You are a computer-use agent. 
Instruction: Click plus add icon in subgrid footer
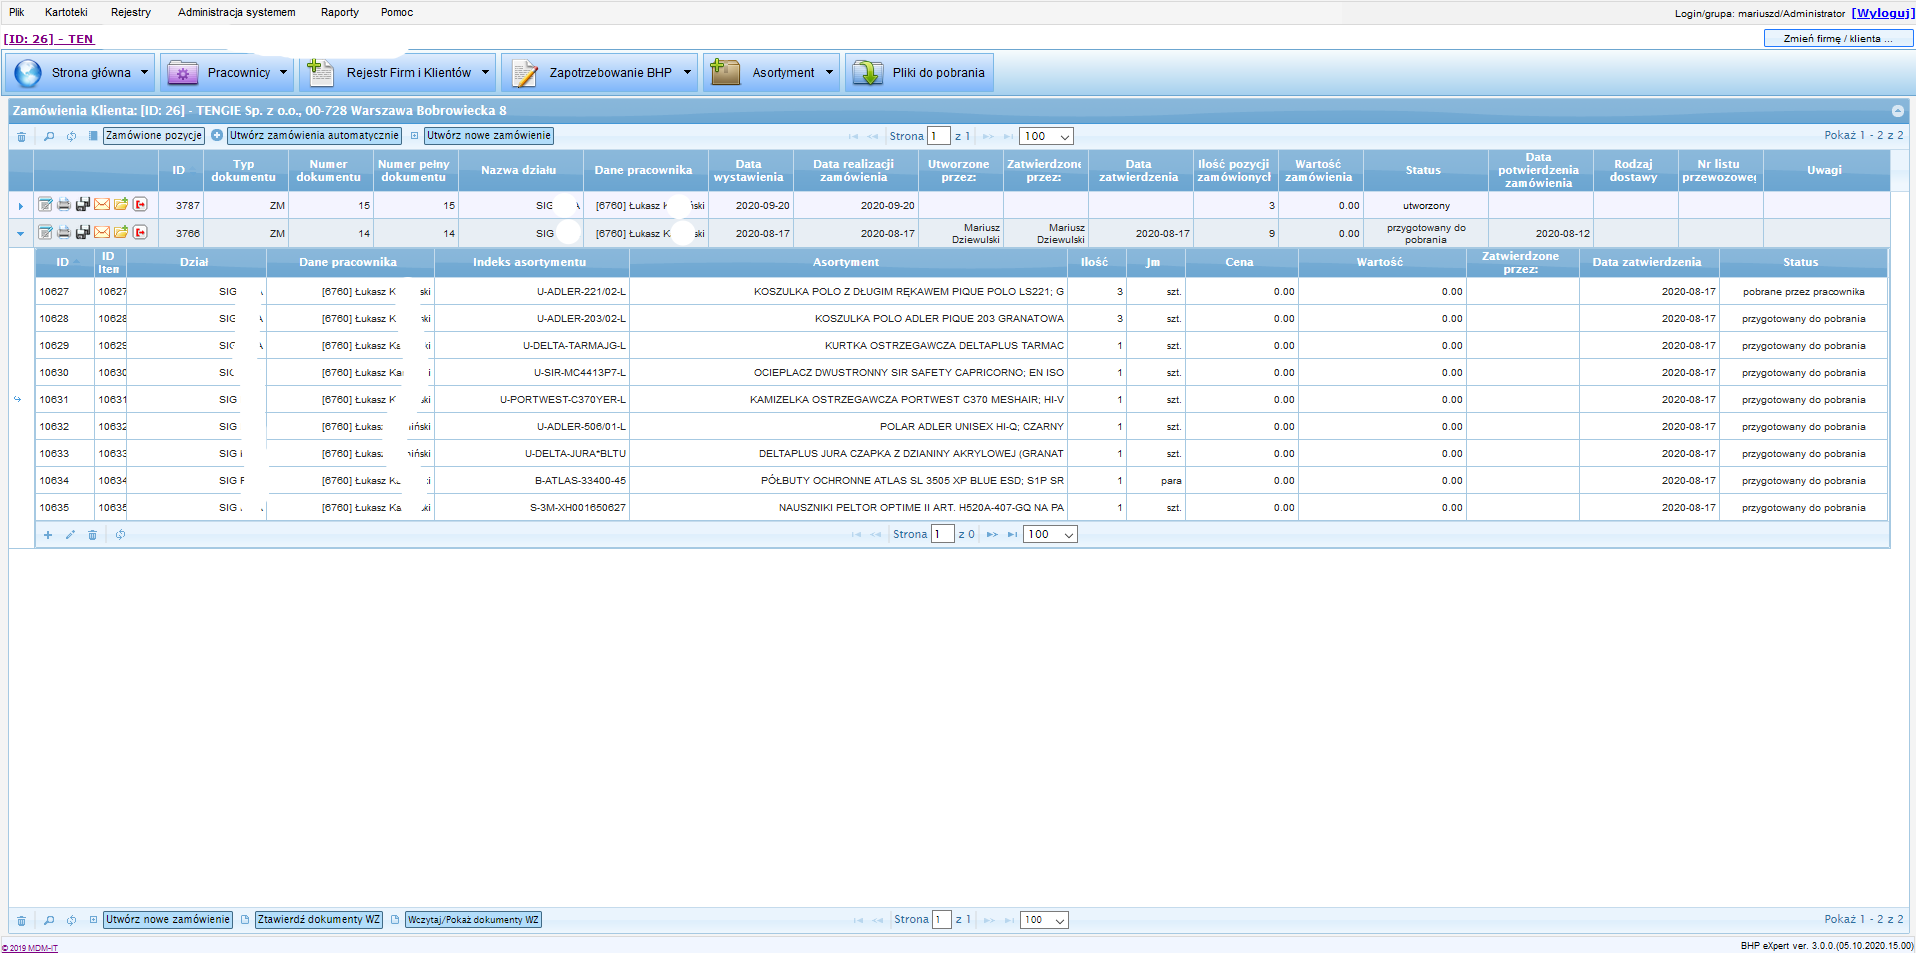click(47, 535)
